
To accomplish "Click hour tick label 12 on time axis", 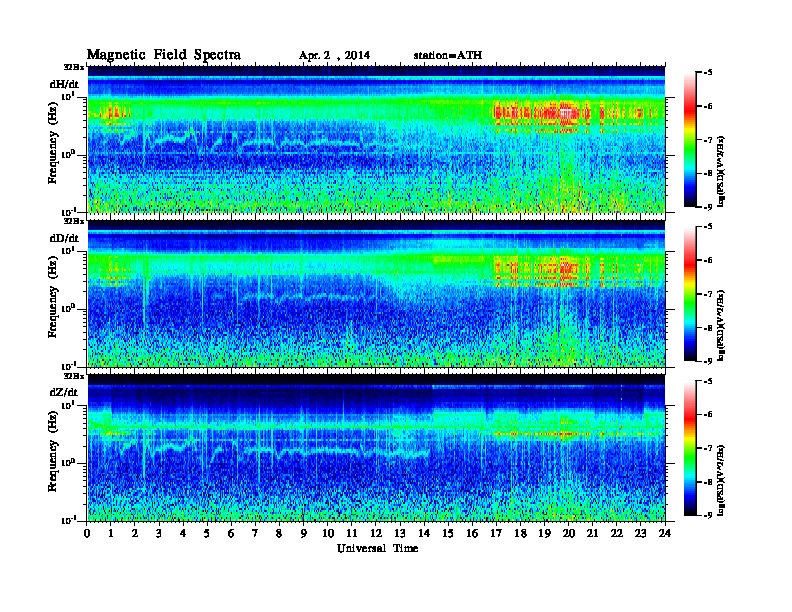I will tap(376, 533).
